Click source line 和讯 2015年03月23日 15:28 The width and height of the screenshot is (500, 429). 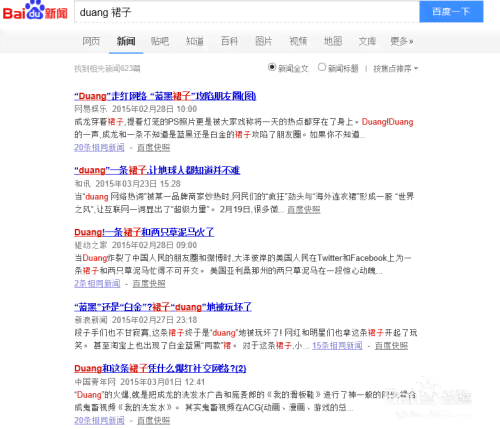coord(127,184)
